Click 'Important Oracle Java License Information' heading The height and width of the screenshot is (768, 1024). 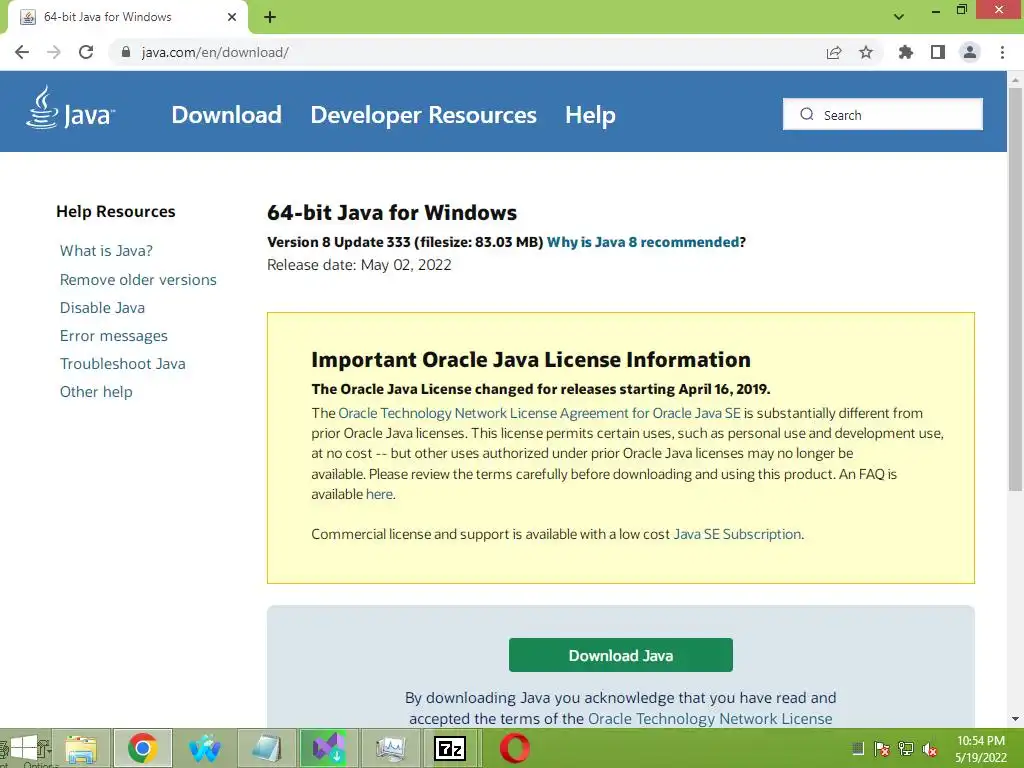(x=531, y=360)
